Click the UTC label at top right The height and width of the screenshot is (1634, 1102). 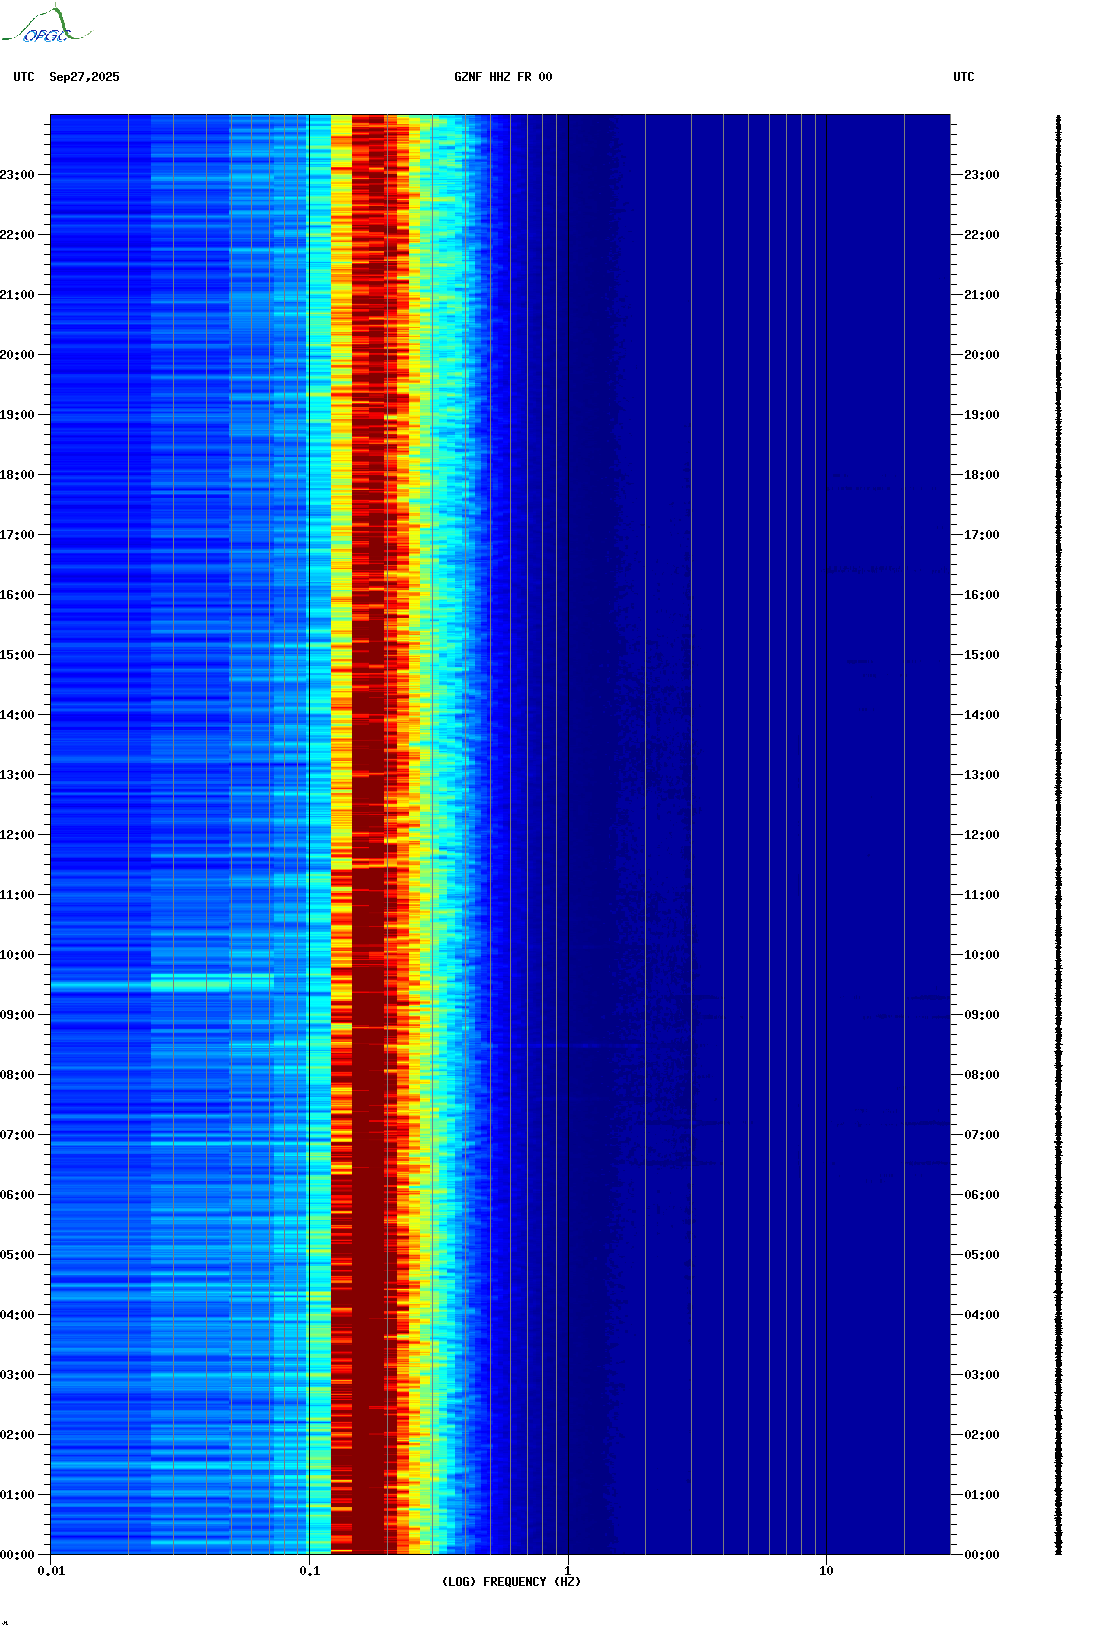tap(963, 77)
